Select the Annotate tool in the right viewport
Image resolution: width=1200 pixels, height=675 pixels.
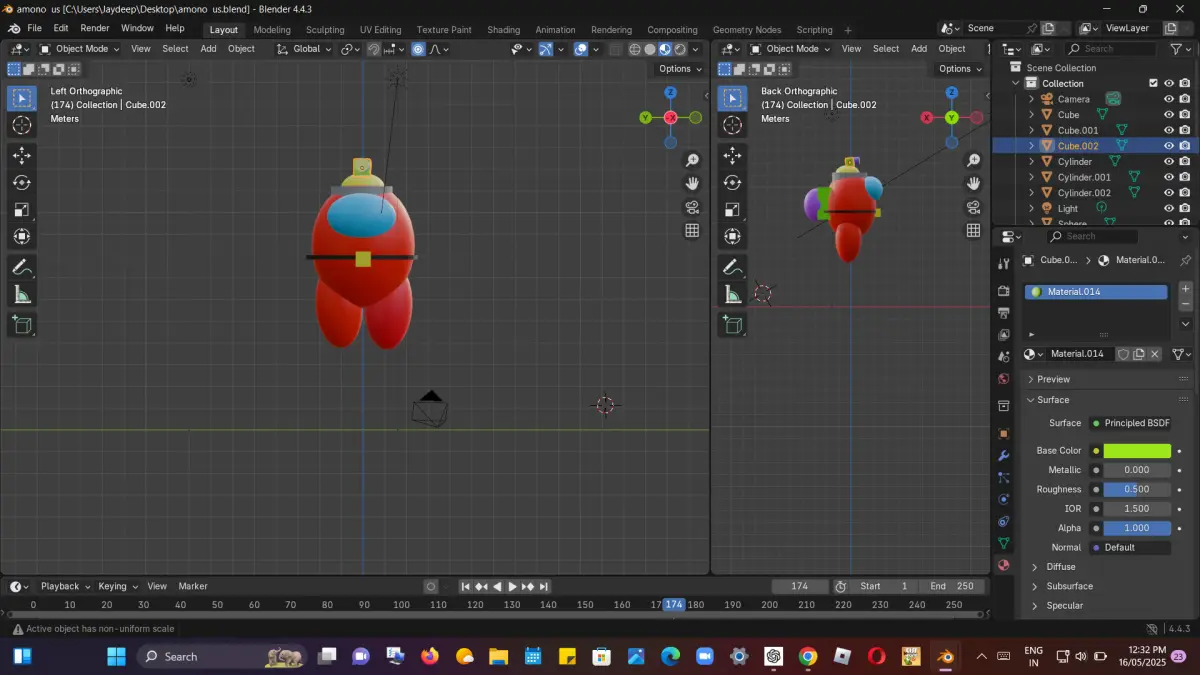click(732, 267)
